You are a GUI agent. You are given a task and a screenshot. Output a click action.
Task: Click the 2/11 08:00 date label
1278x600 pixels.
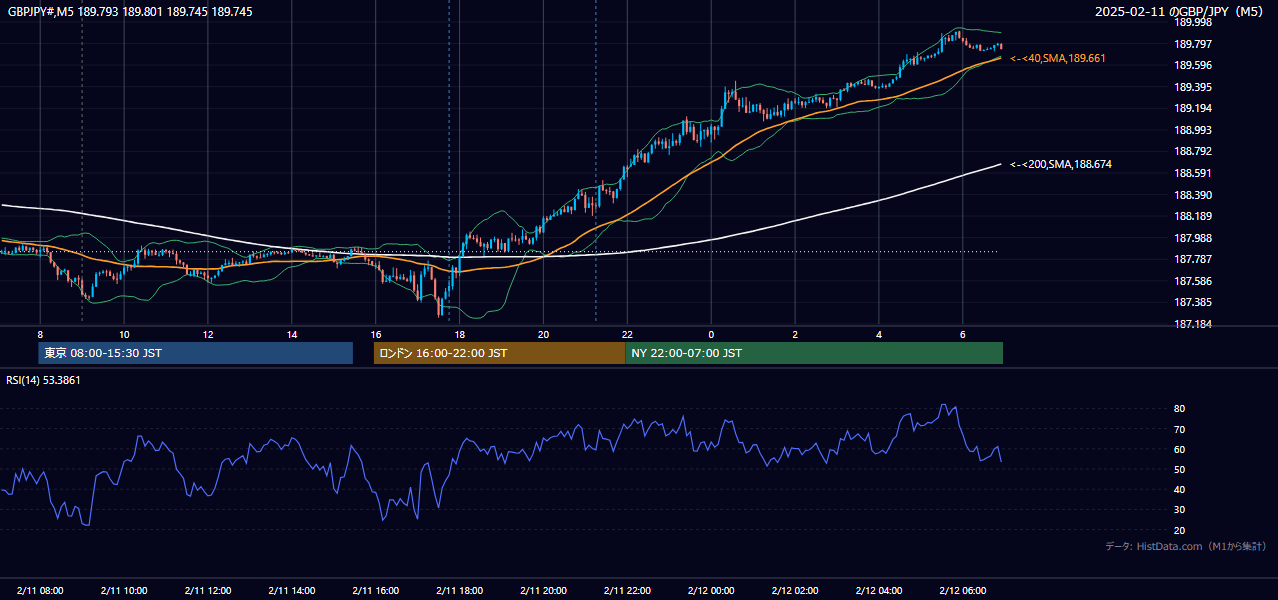40,590
